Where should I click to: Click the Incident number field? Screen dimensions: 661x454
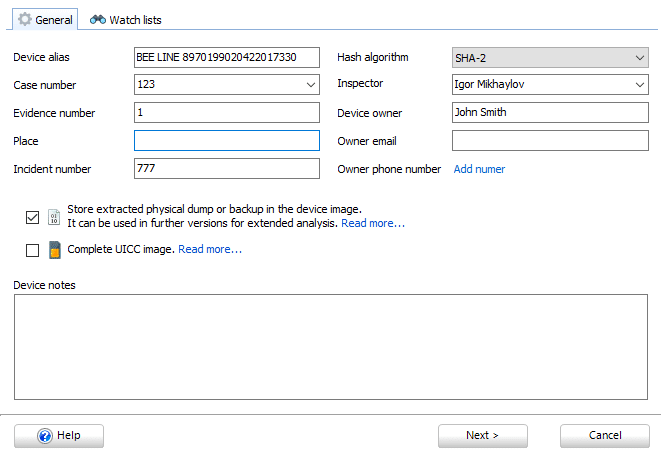point(227,169)
